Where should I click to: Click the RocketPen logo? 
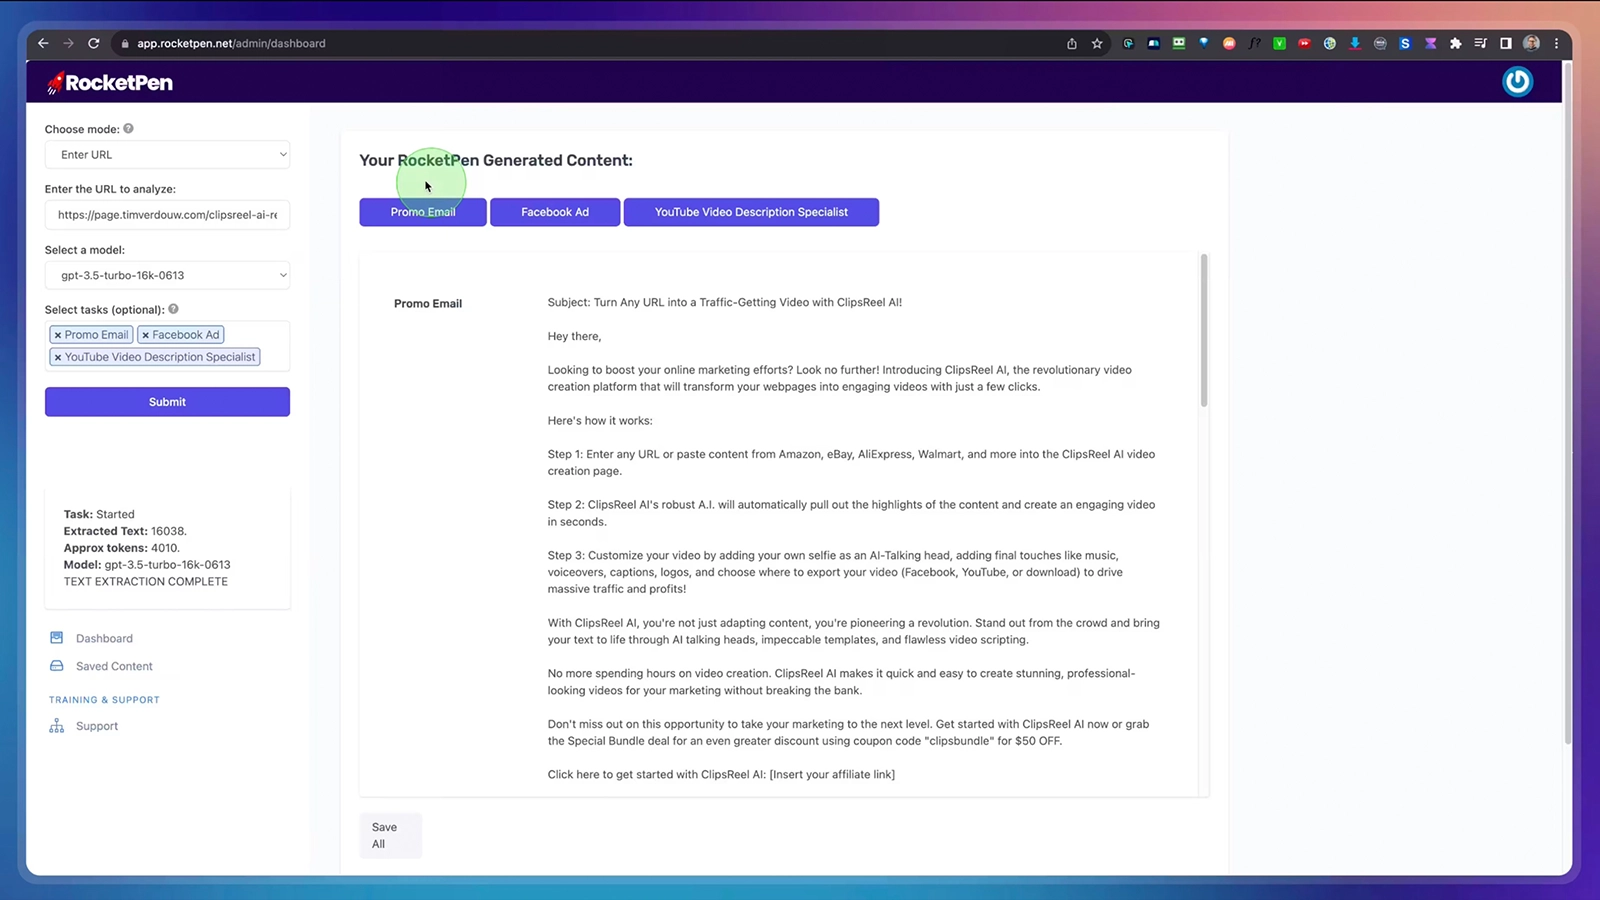point(110,83)
